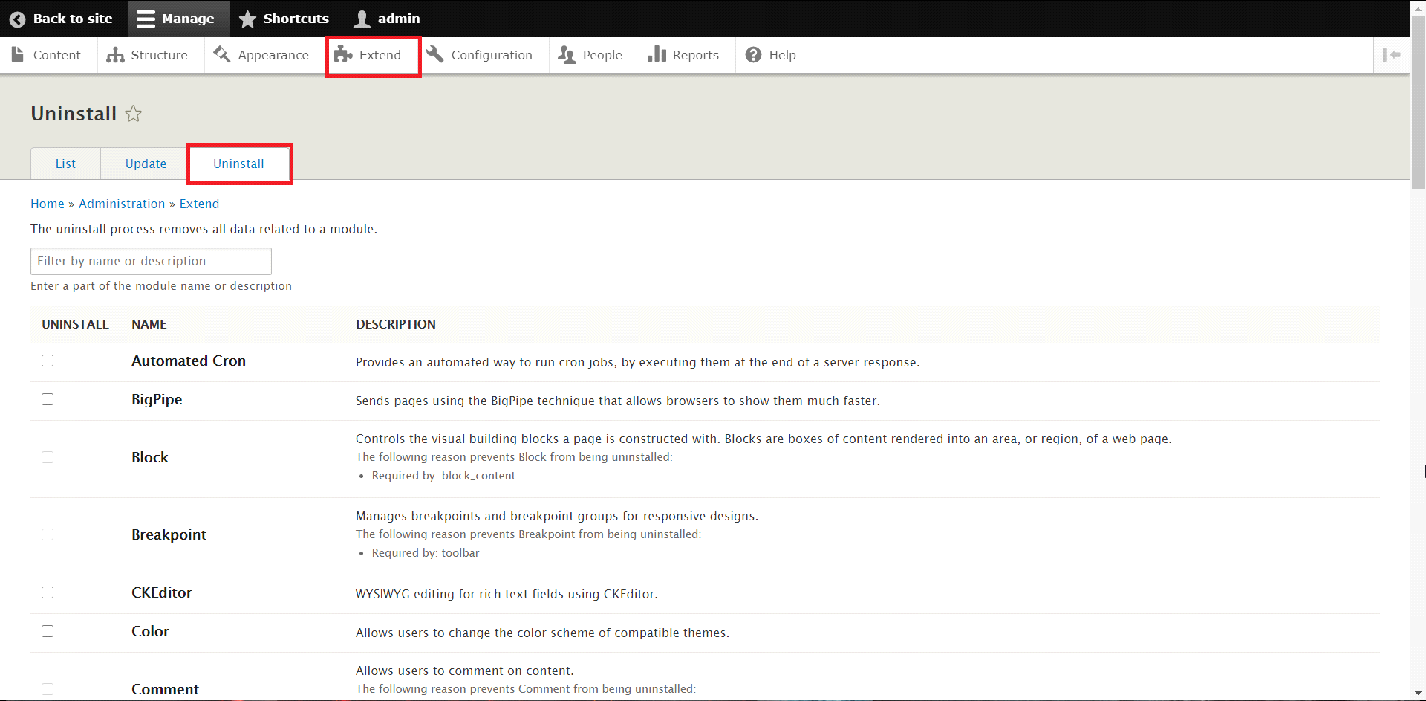Open the Help question mark icon

754,55
